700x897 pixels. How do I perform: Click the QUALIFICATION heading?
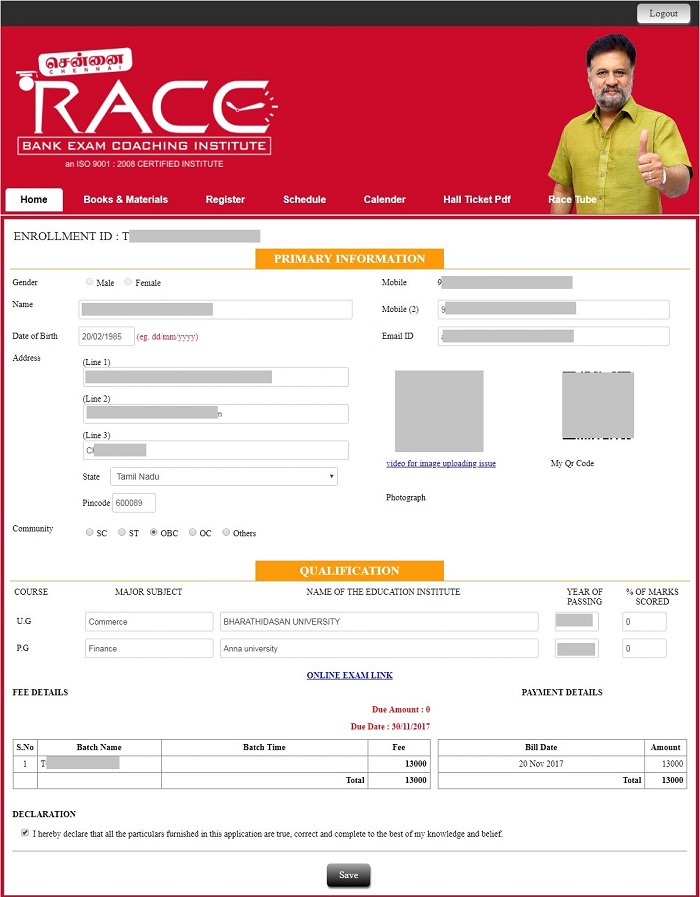click(x=349, y=571)
